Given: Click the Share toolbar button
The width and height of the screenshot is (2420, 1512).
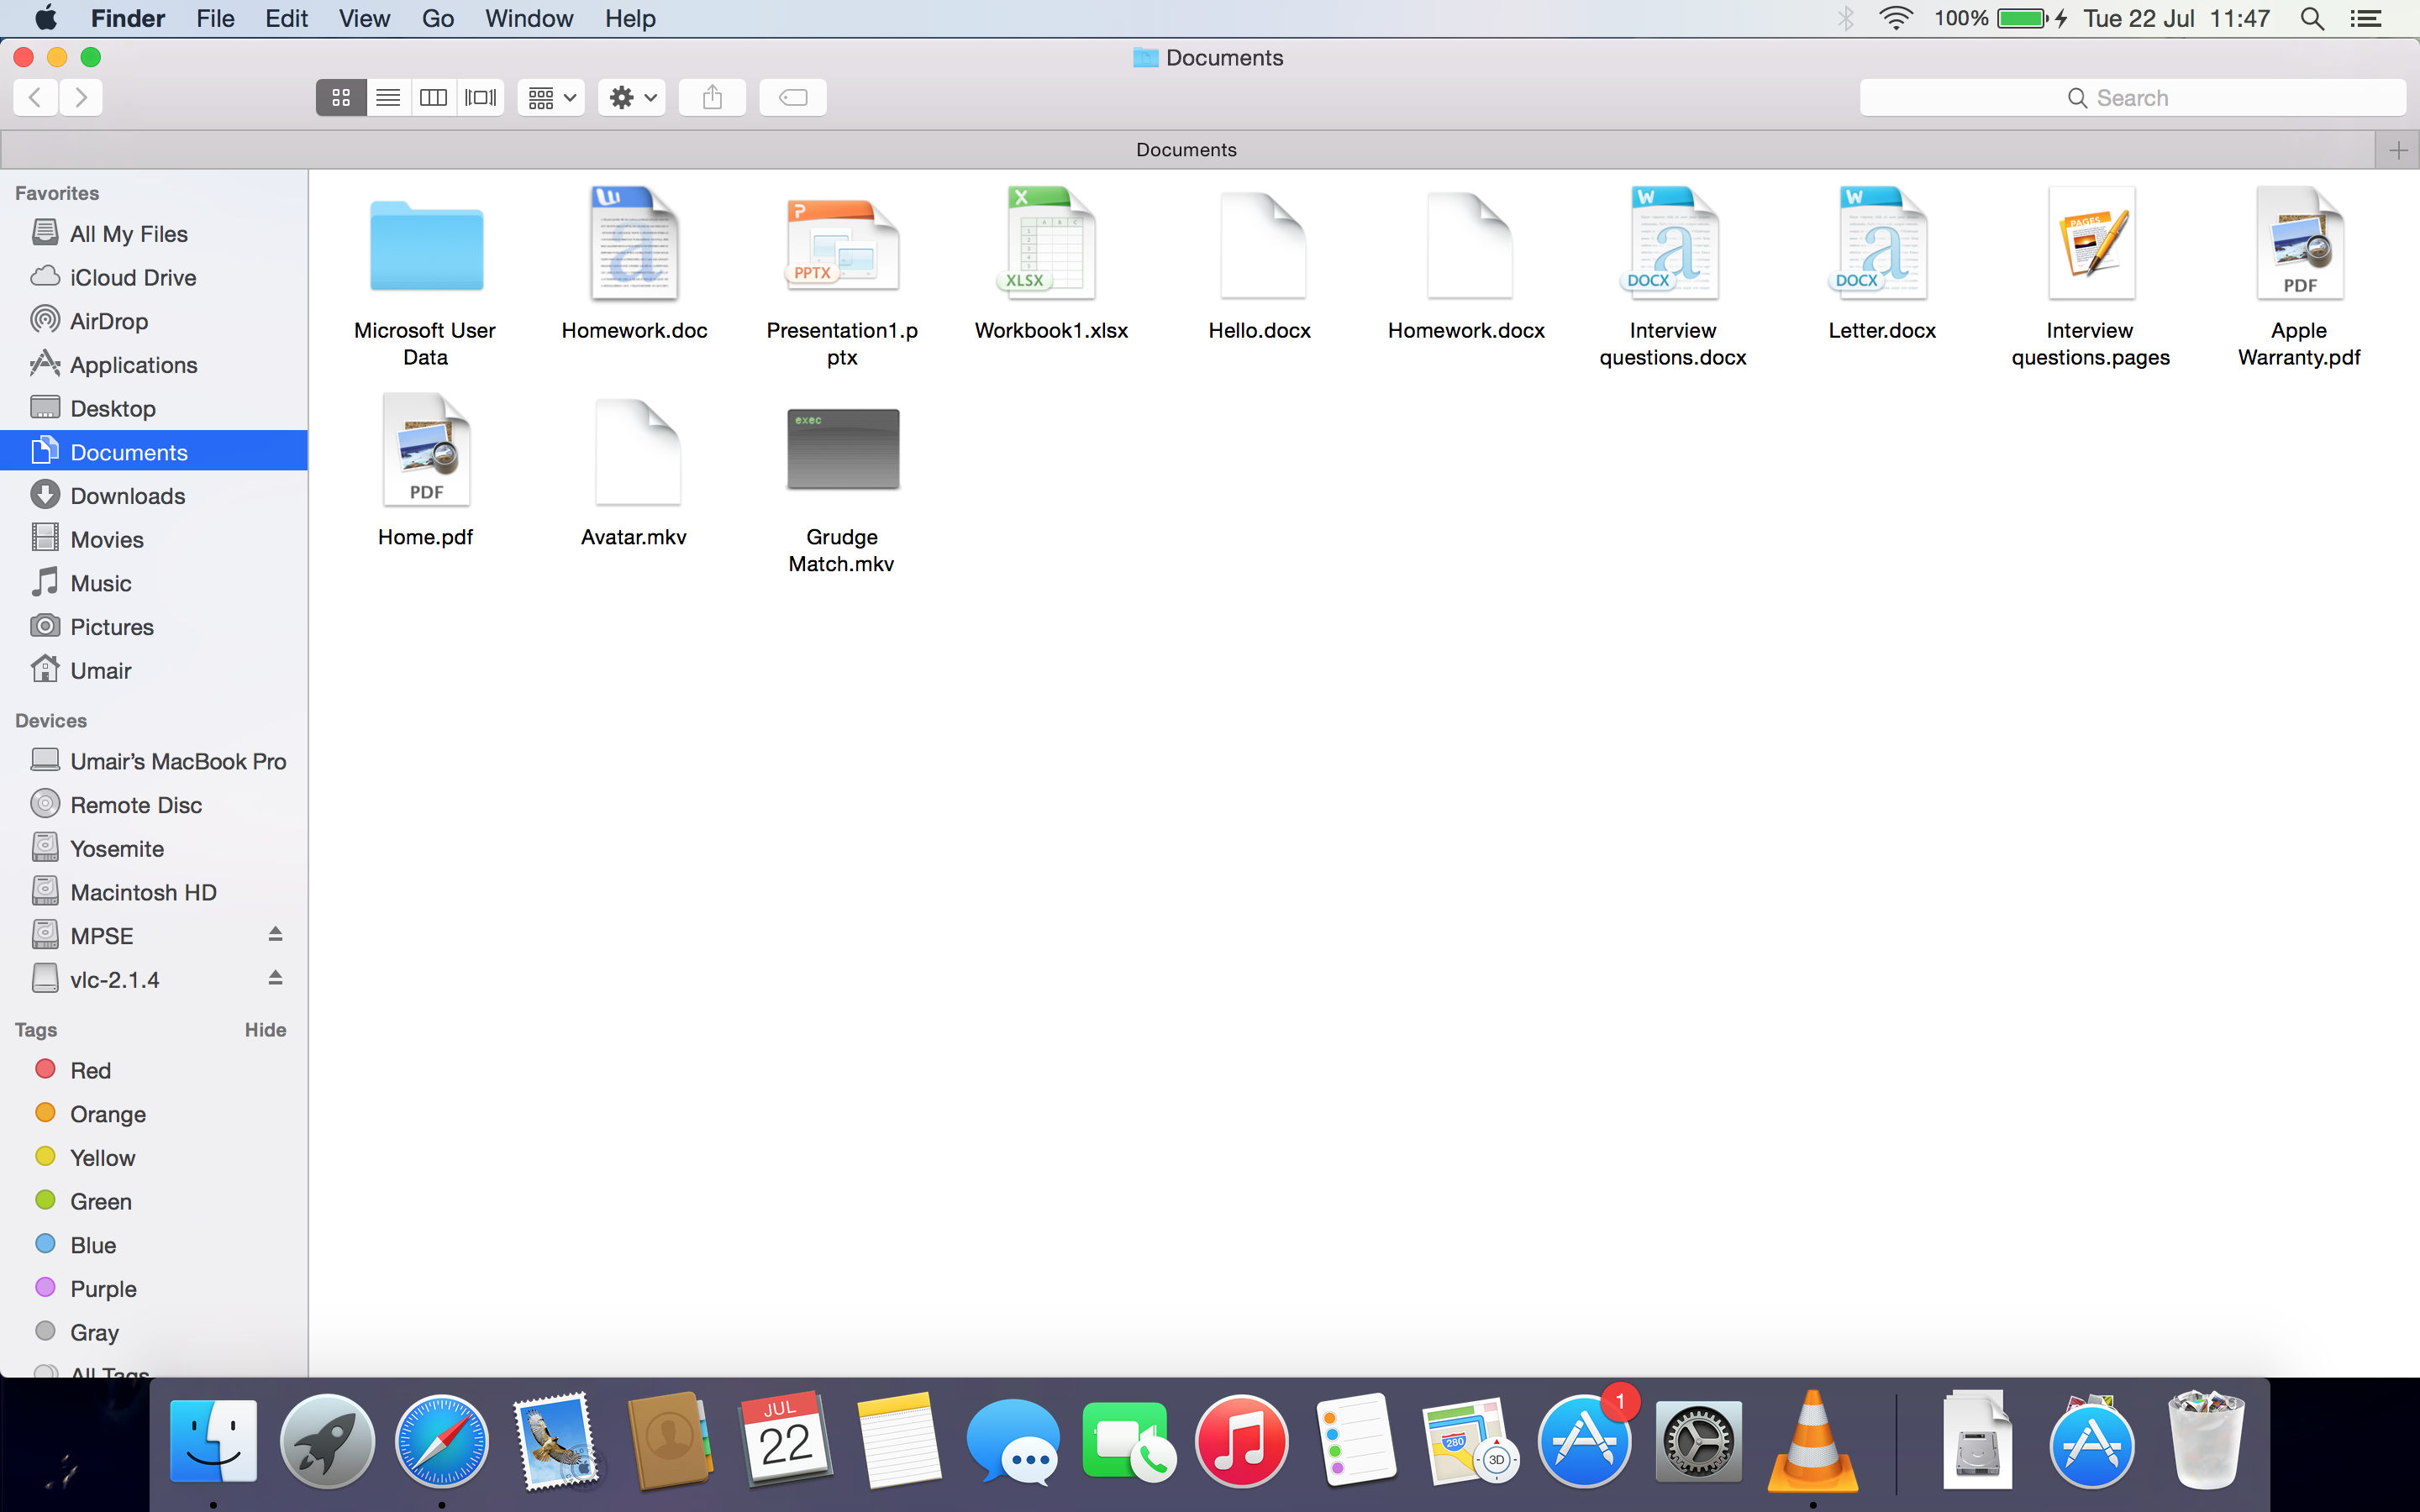Looking at the screenshot, I should pyautogui.click(x=712, y=97).
